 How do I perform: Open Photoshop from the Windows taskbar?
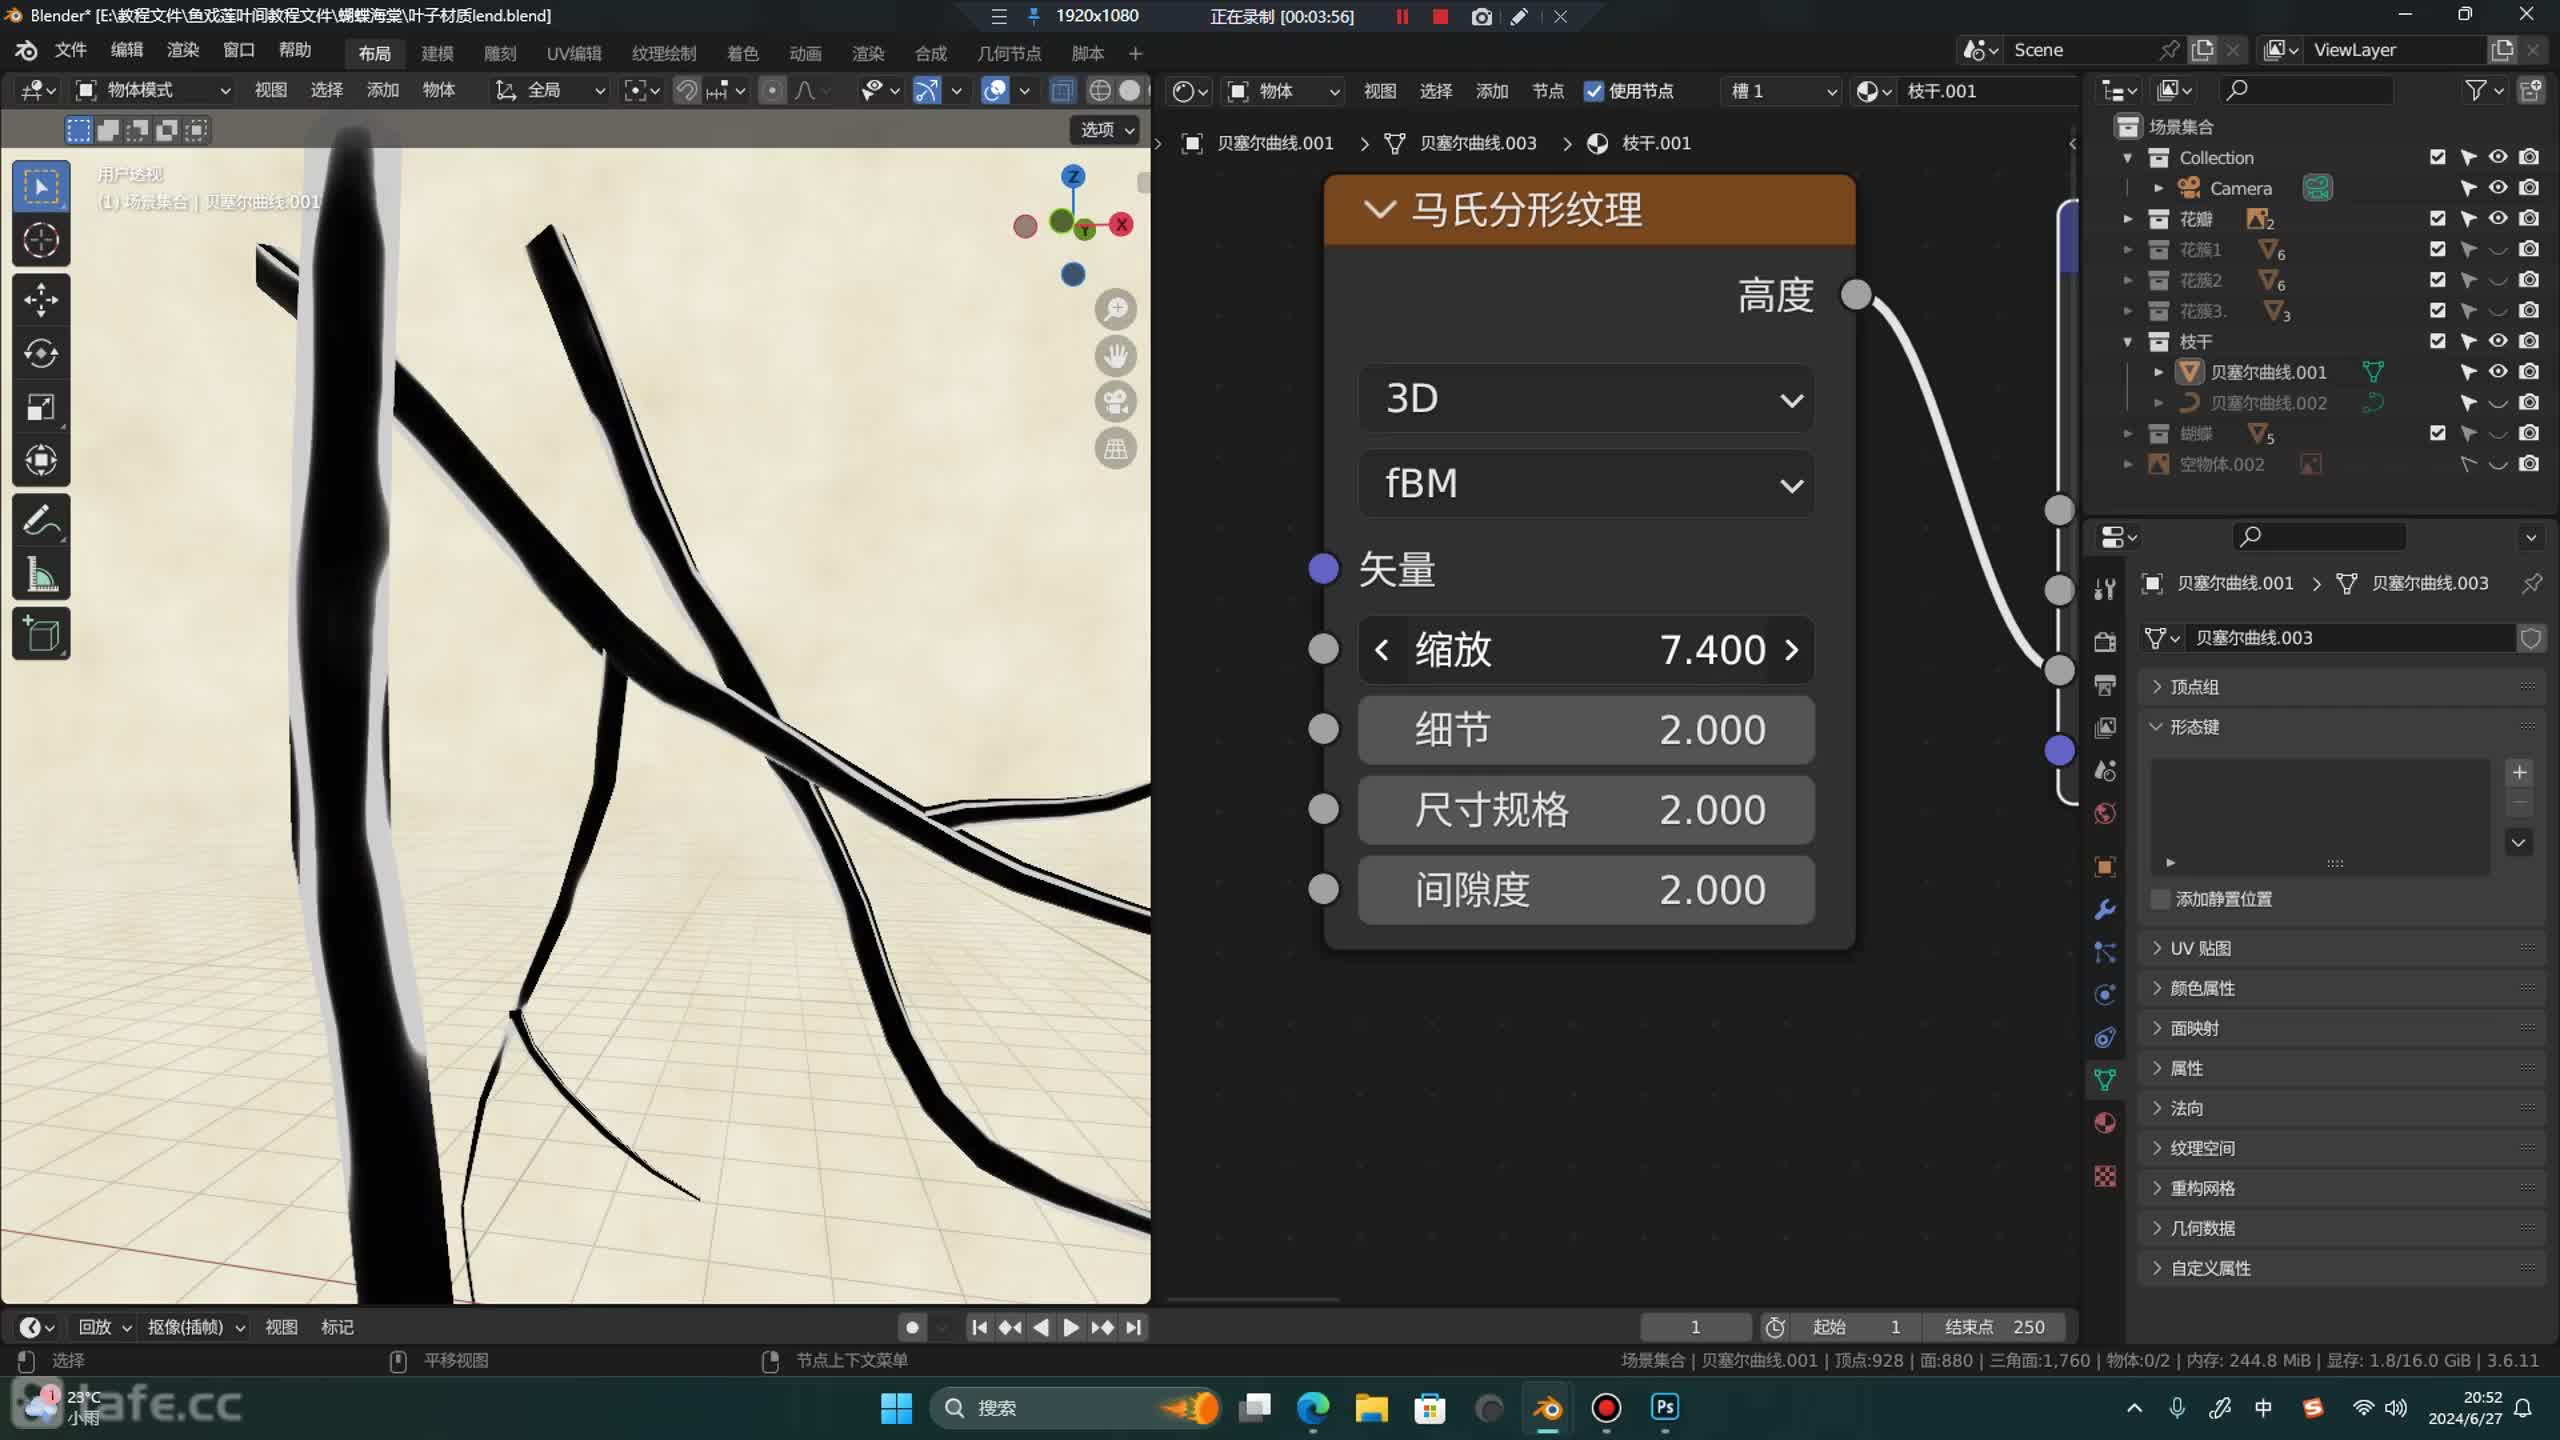click(x=1665, y=1407)
